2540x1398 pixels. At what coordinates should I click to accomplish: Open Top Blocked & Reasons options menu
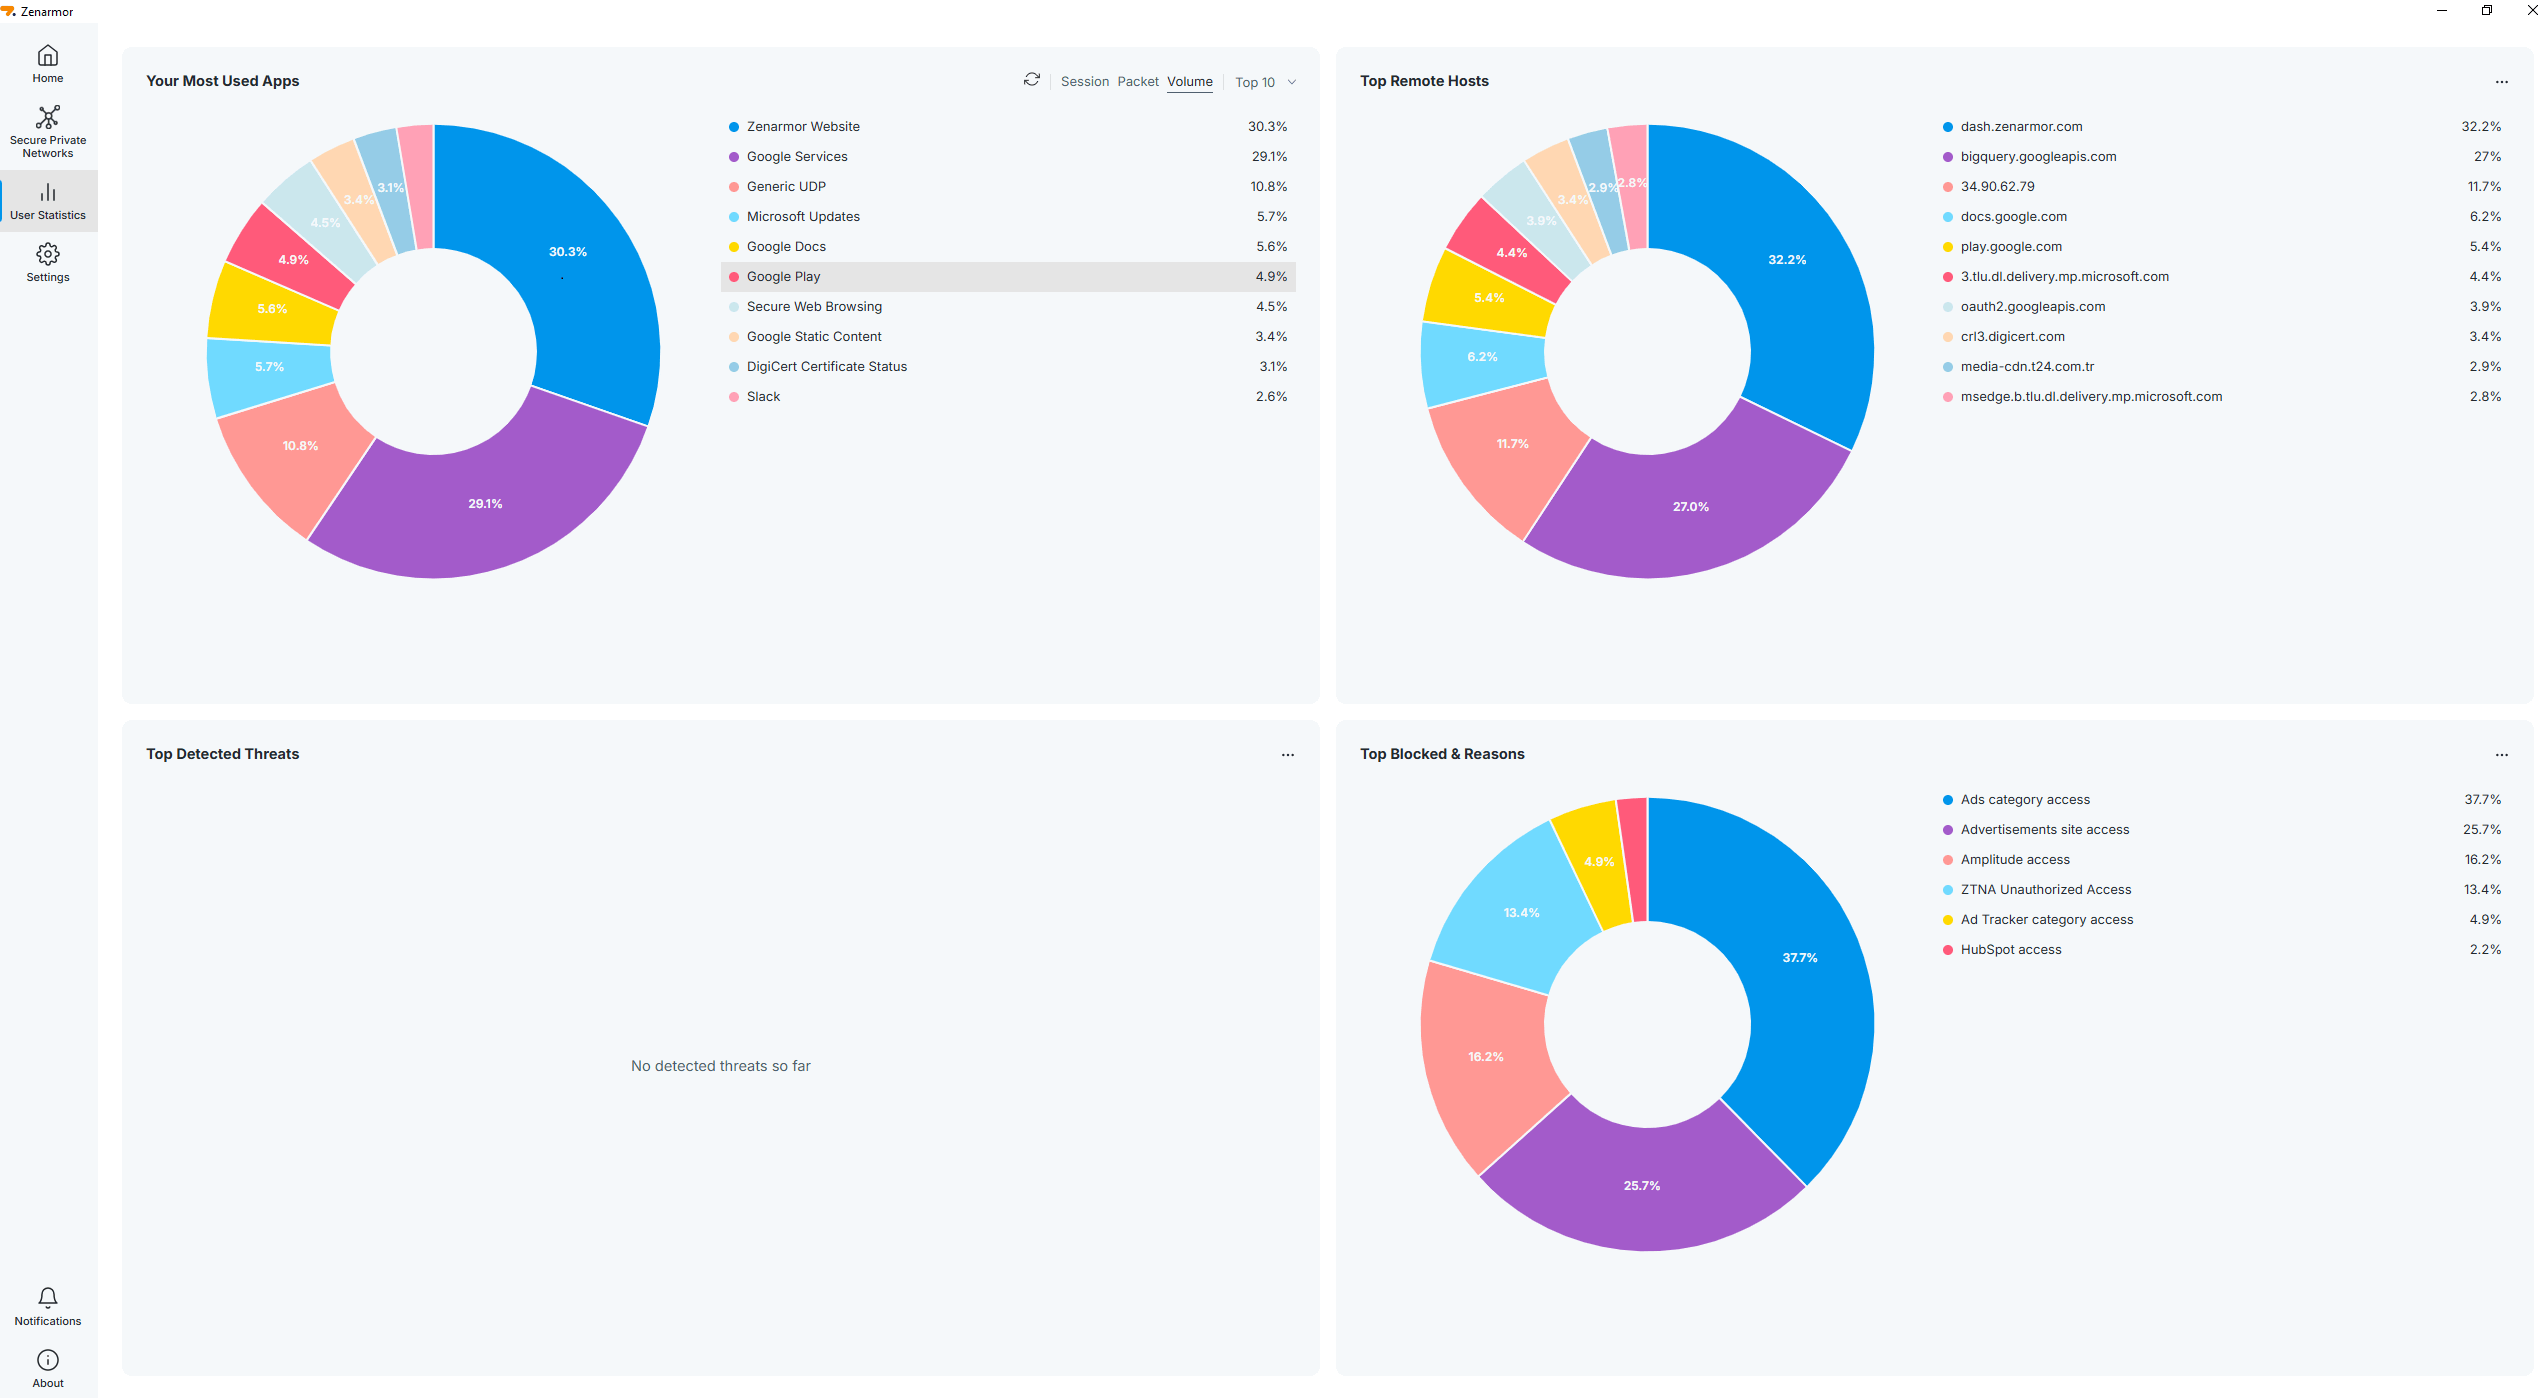2502,755
